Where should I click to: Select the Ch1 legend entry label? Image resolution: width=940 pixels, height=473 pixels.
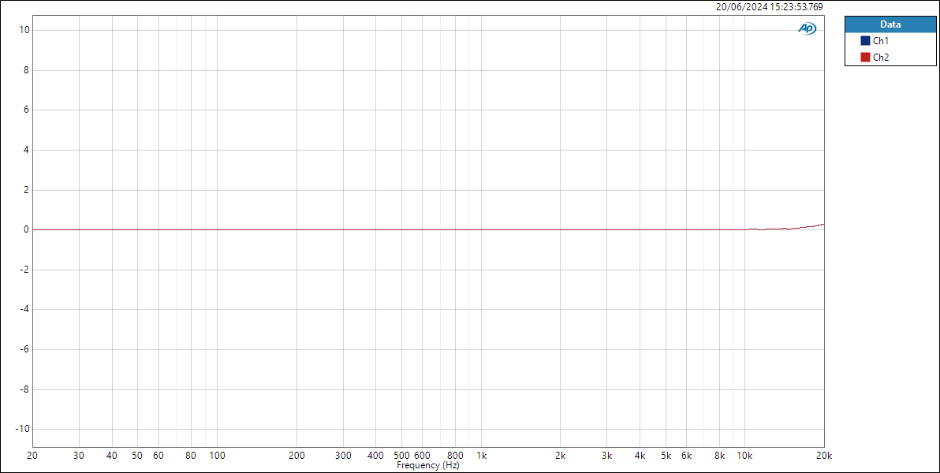[881, 41]
